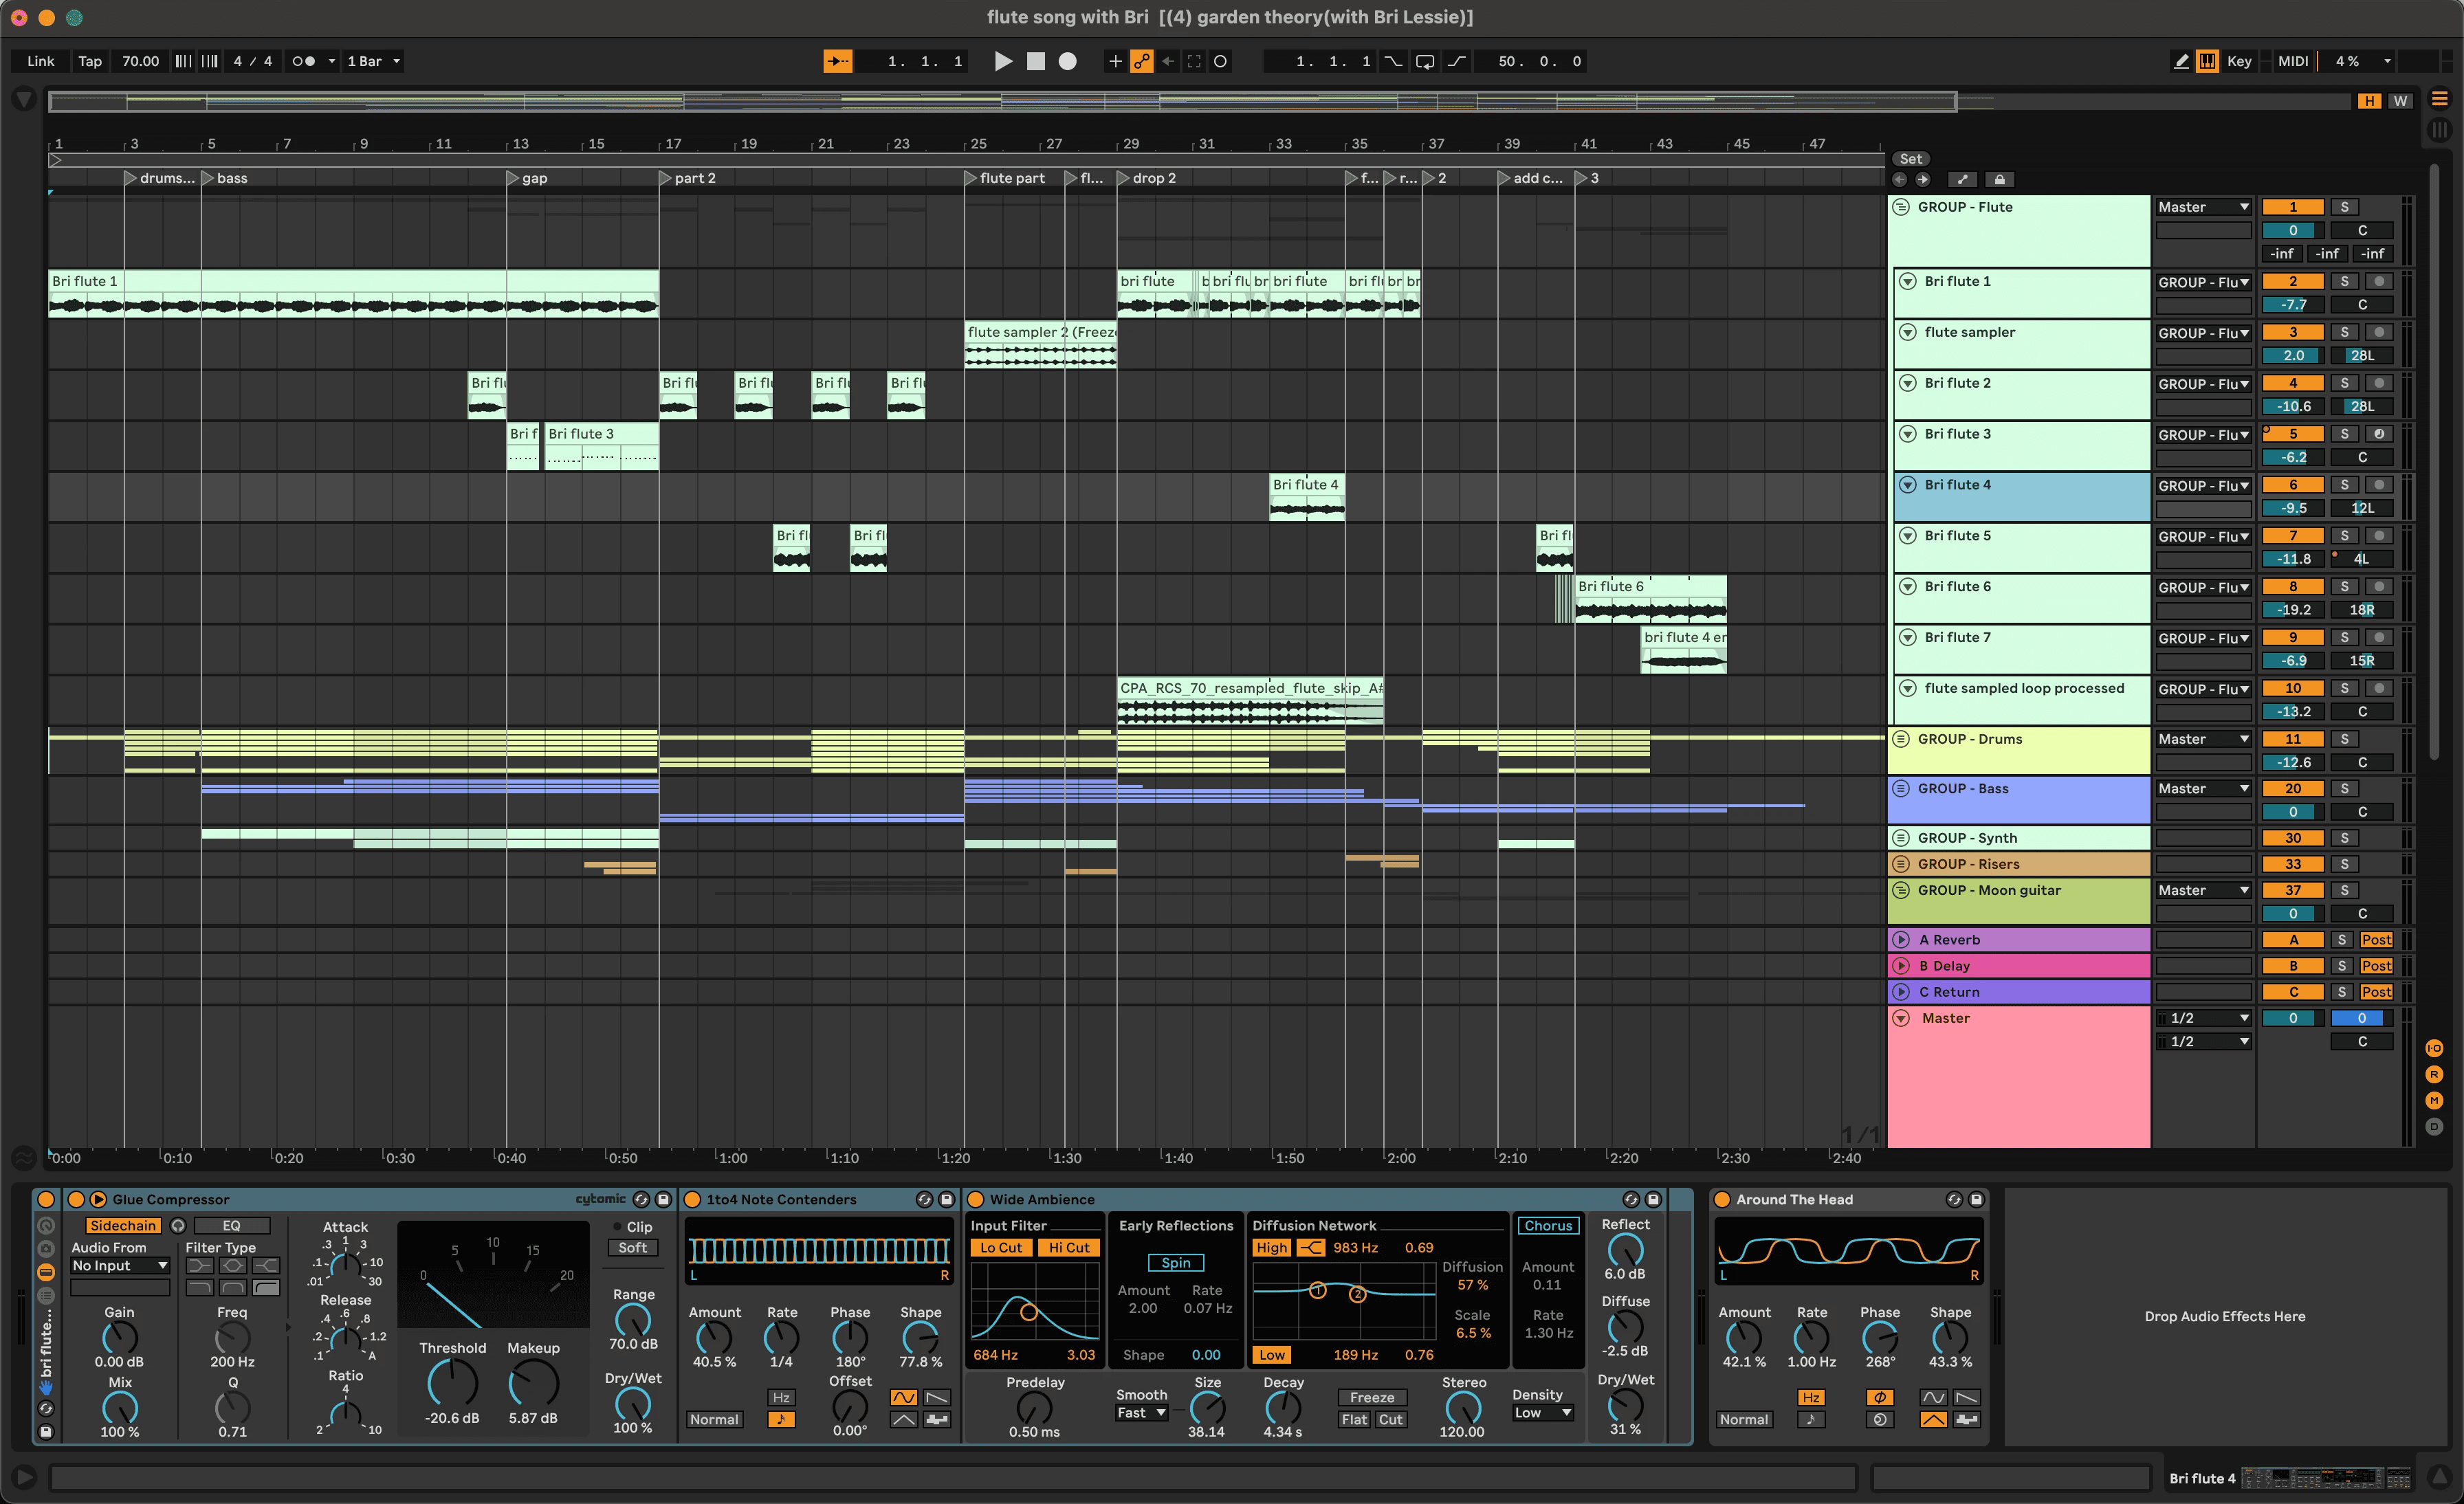Click the Key map mode switch

click(2239, 61)
